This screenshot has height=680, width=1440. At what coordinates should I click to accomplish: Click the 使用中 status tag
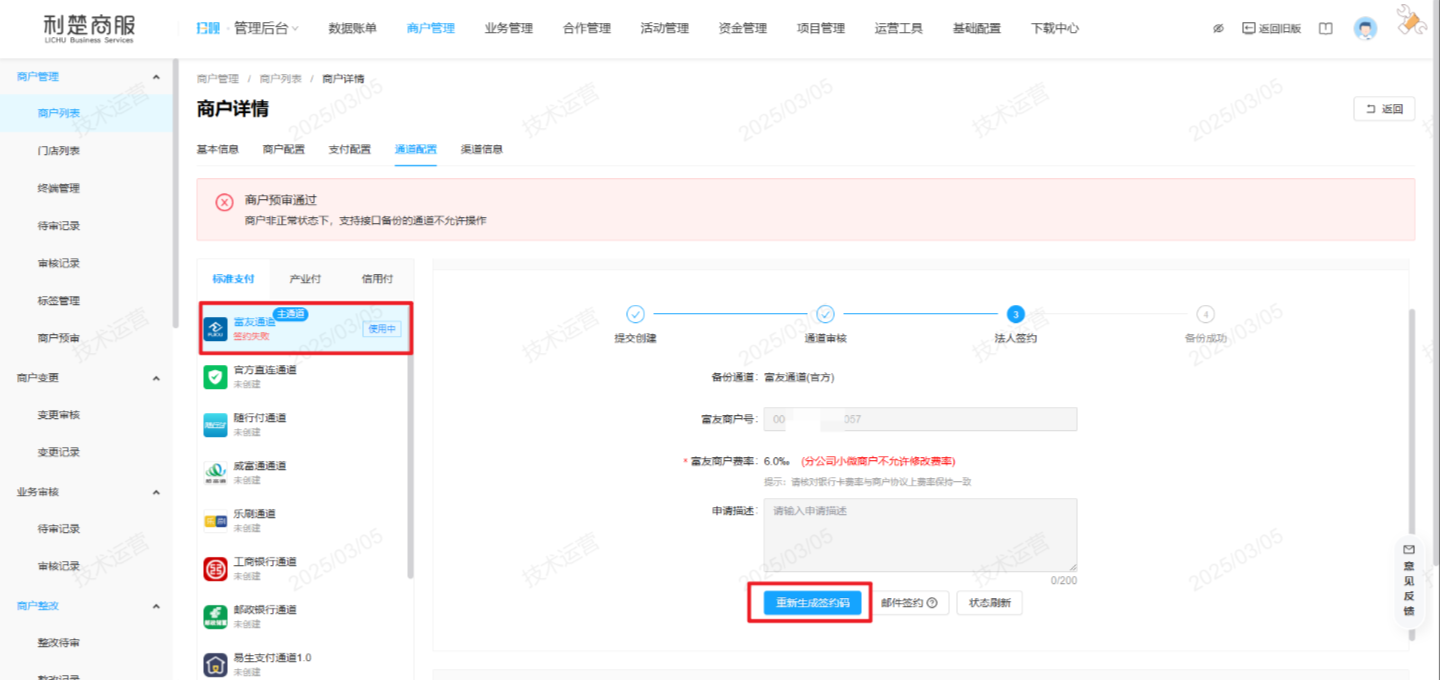382,329
